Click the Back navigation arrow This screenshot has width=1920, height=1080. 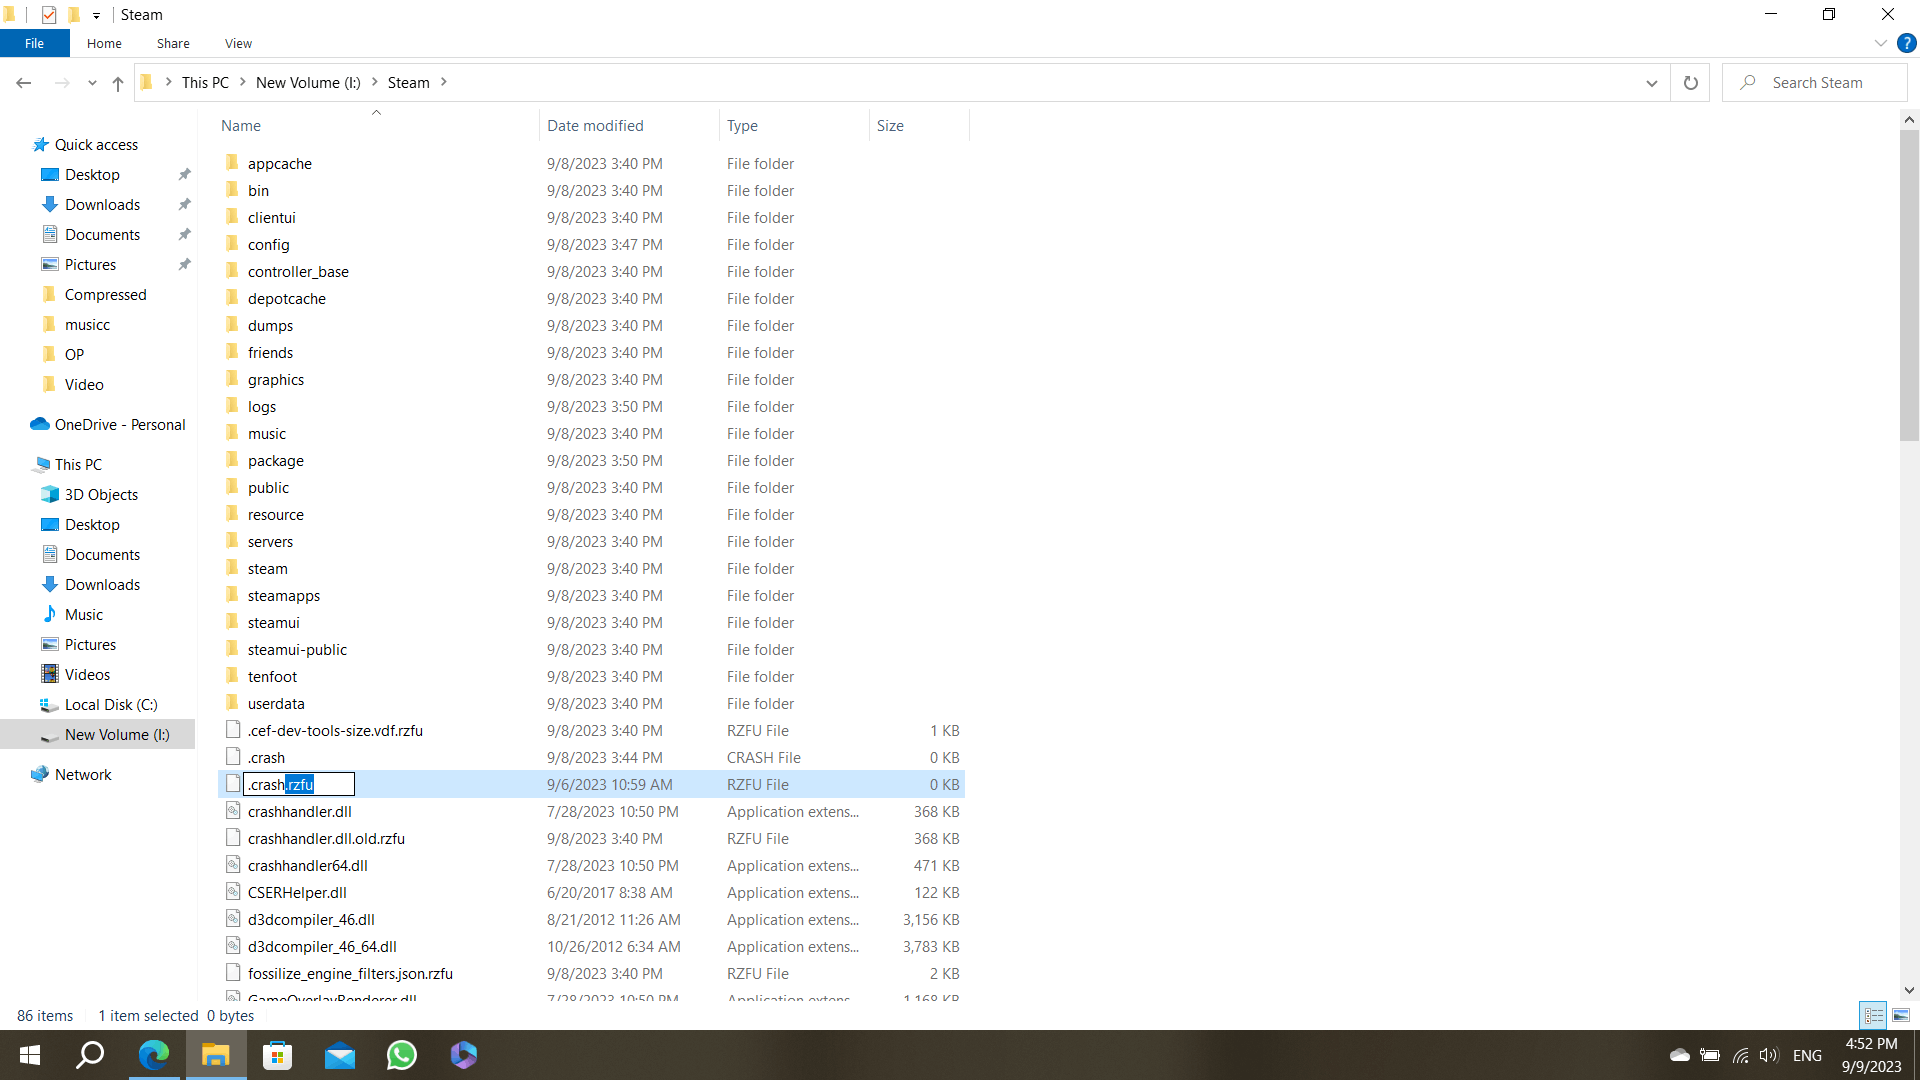tap(24, 83)
